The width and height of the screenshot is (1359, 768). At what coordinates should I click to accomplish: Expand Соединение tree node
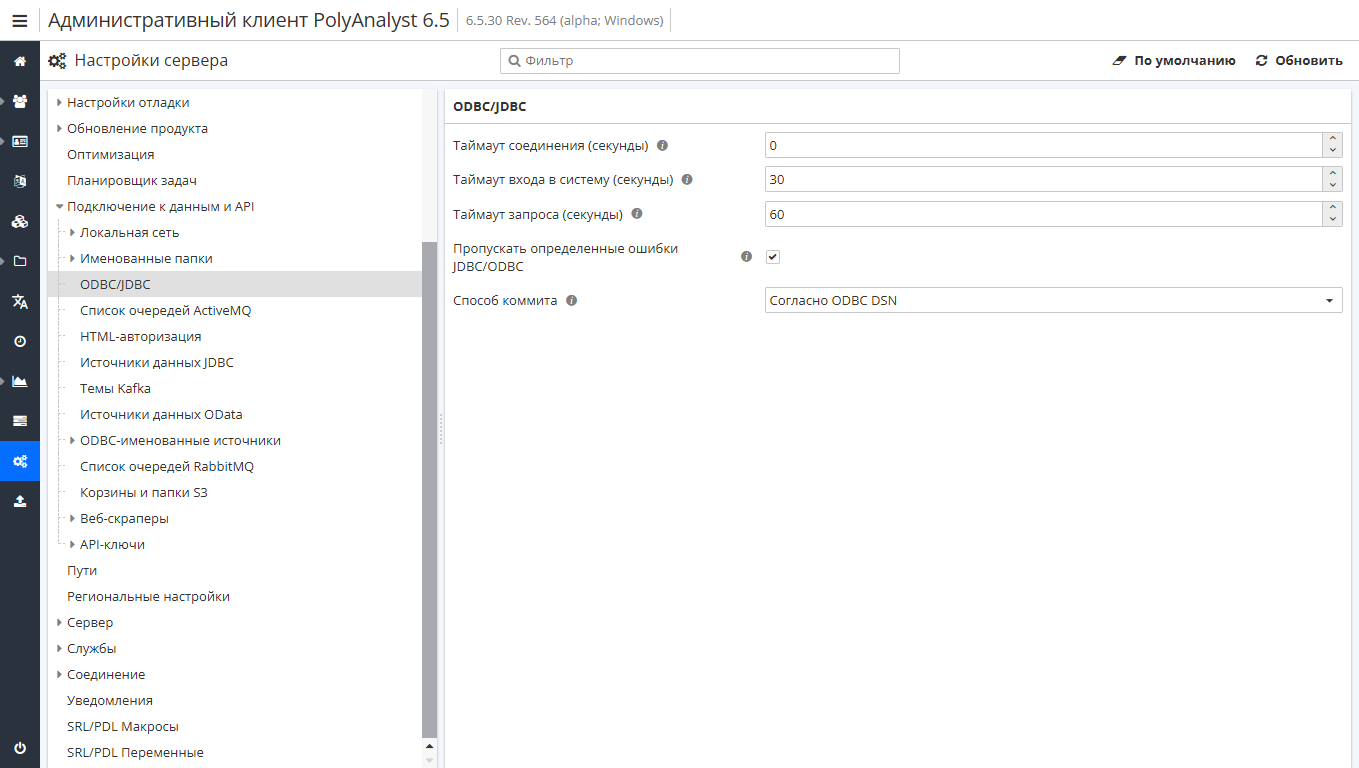click(x=60, y=674)
